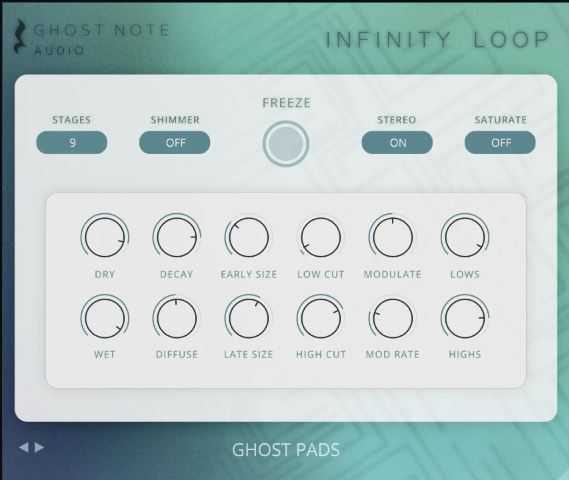Click the Mod Rate knob
The height and width of the screenshot is (480, 569).
coord(393,319)
